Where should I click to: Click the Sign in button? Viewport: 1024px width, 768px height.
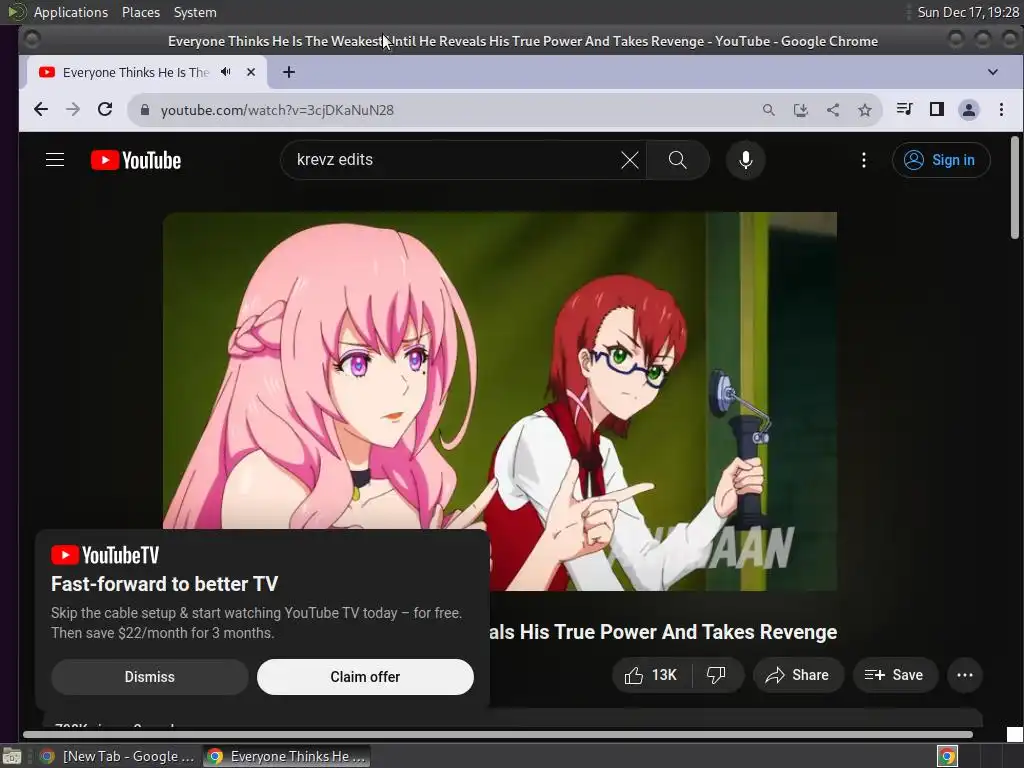[940, 160]
